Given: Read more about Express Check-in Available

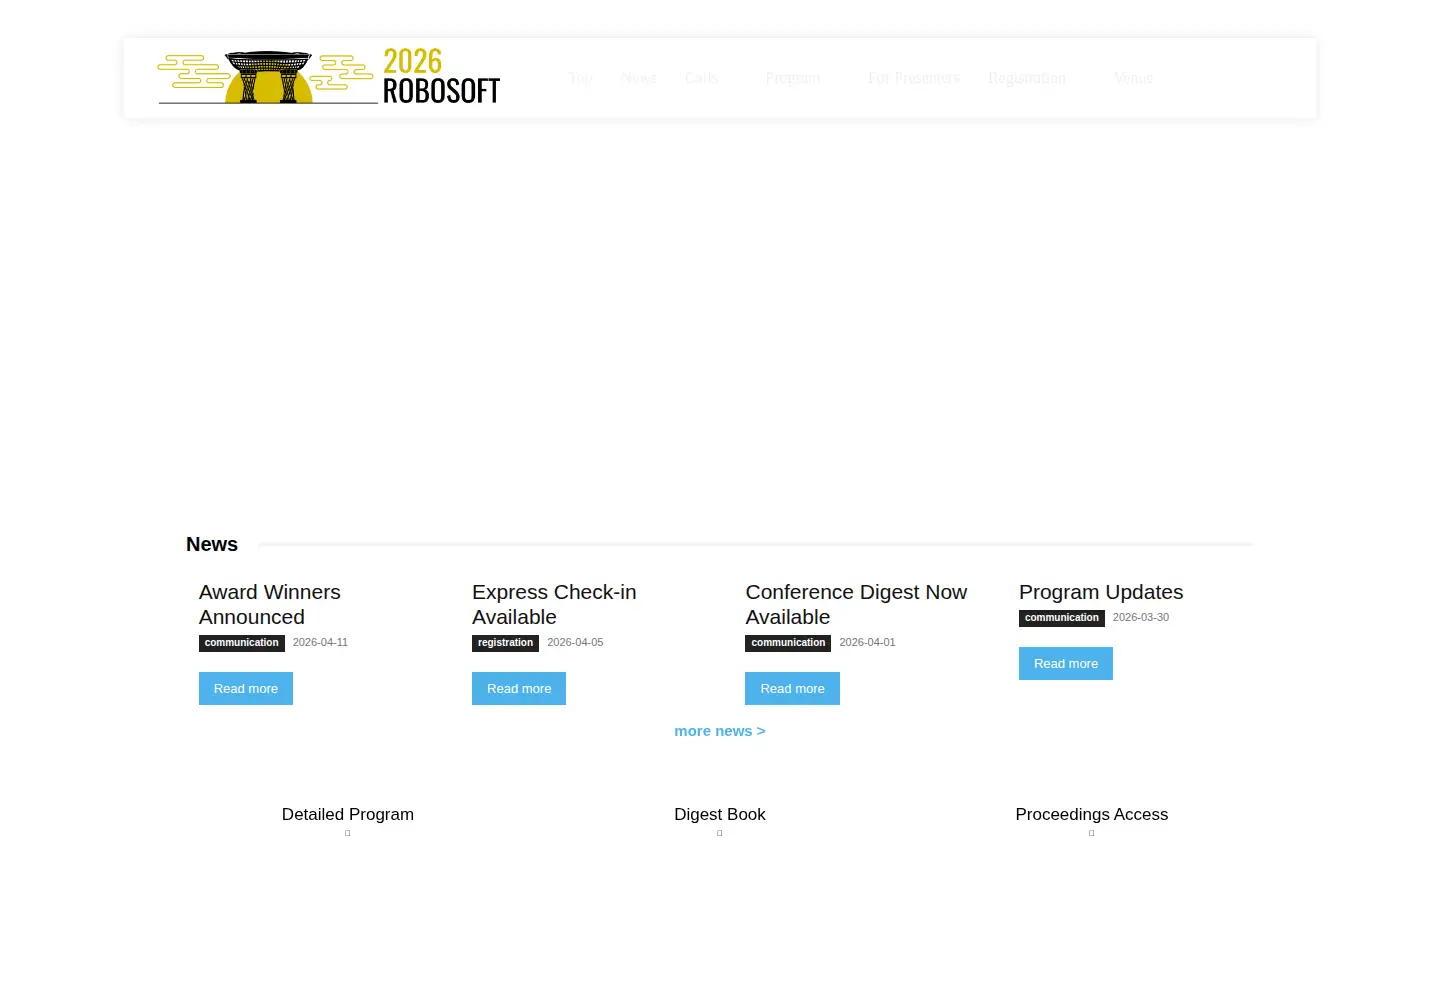Looking at the screenshot, I should pyautogui.click(x=519, y=688).
